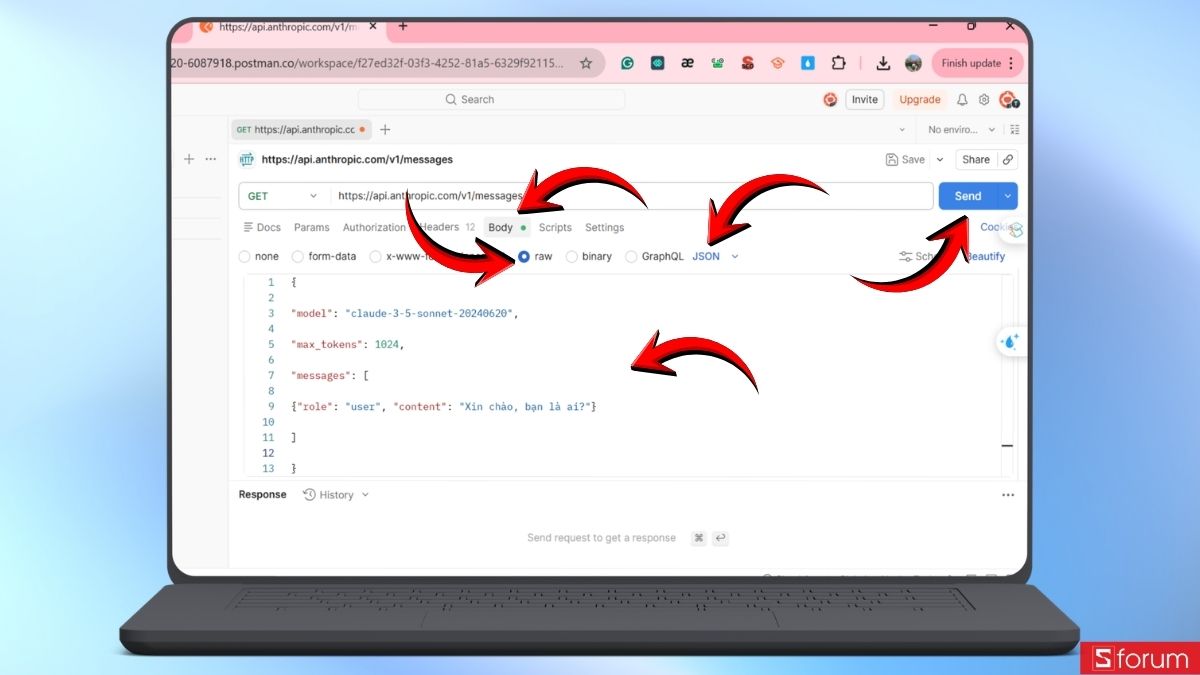Select the raw body radio option
Viewport: 1200px width, 675px height.
pos(524,257)
